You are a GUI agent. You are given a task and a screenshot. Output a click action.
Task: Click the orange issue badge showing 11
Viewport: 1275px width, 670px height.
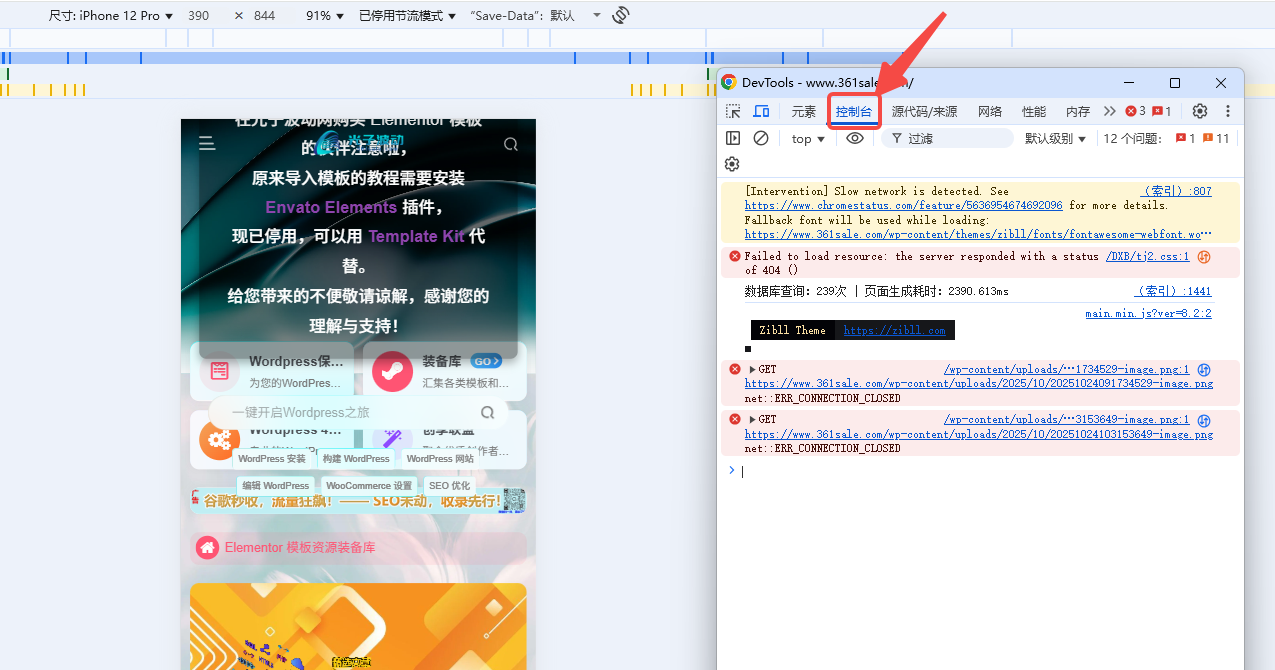pyautogui.click(x=1216, y=139)
